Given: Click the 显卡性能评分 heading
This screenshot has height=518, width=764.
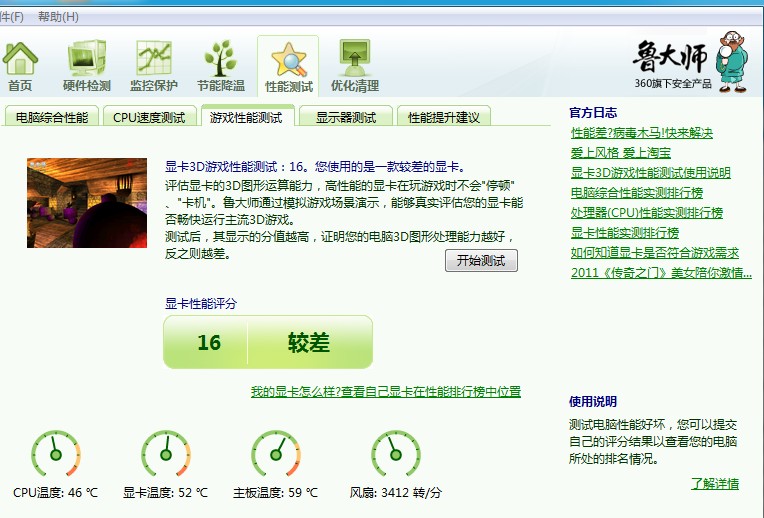Looking at the screenshot, I should [201, 304].
